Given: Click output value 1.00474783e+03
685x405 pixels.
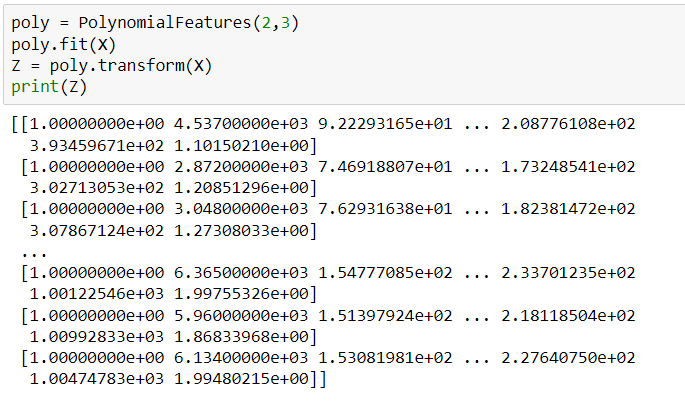Looking at the screenshot, I should click(97, 379).
